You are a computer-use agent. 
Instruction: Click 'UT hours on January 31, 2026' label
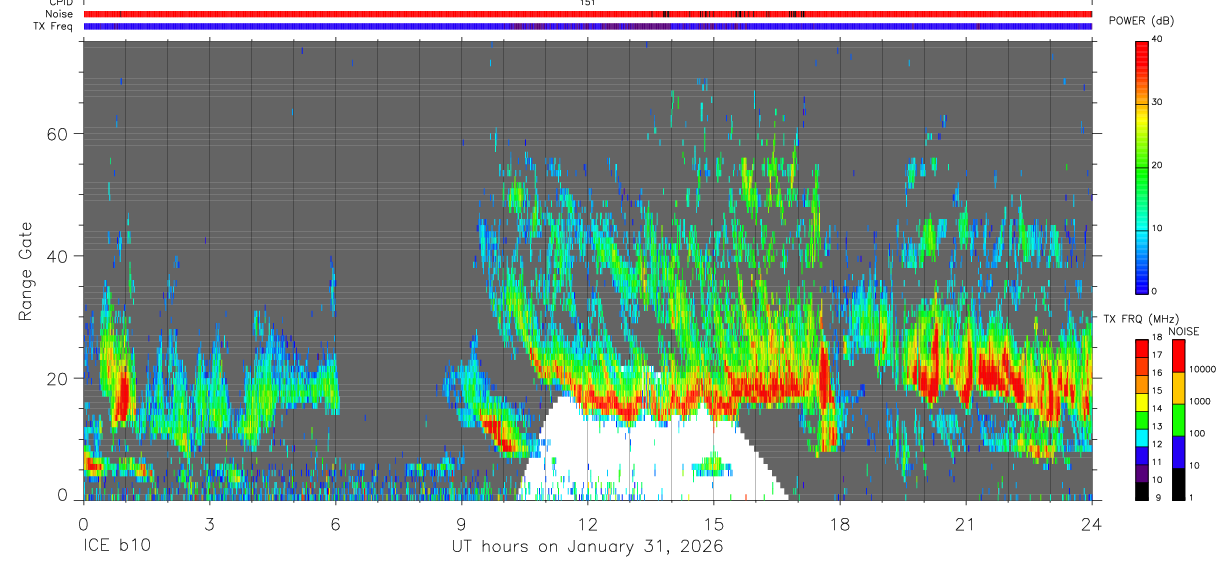(588, 547)
